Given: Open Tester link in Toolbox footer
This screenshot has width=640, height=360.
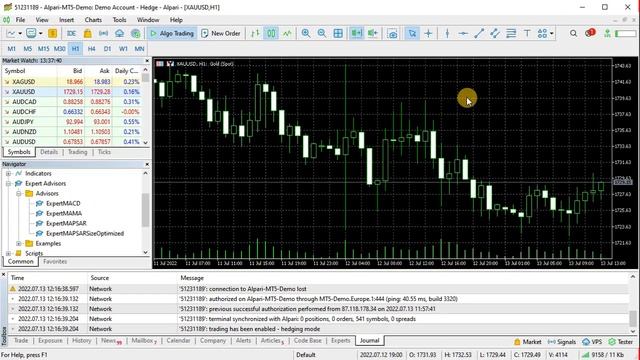Looking at the screenshot, I should (x=620, y=342).
